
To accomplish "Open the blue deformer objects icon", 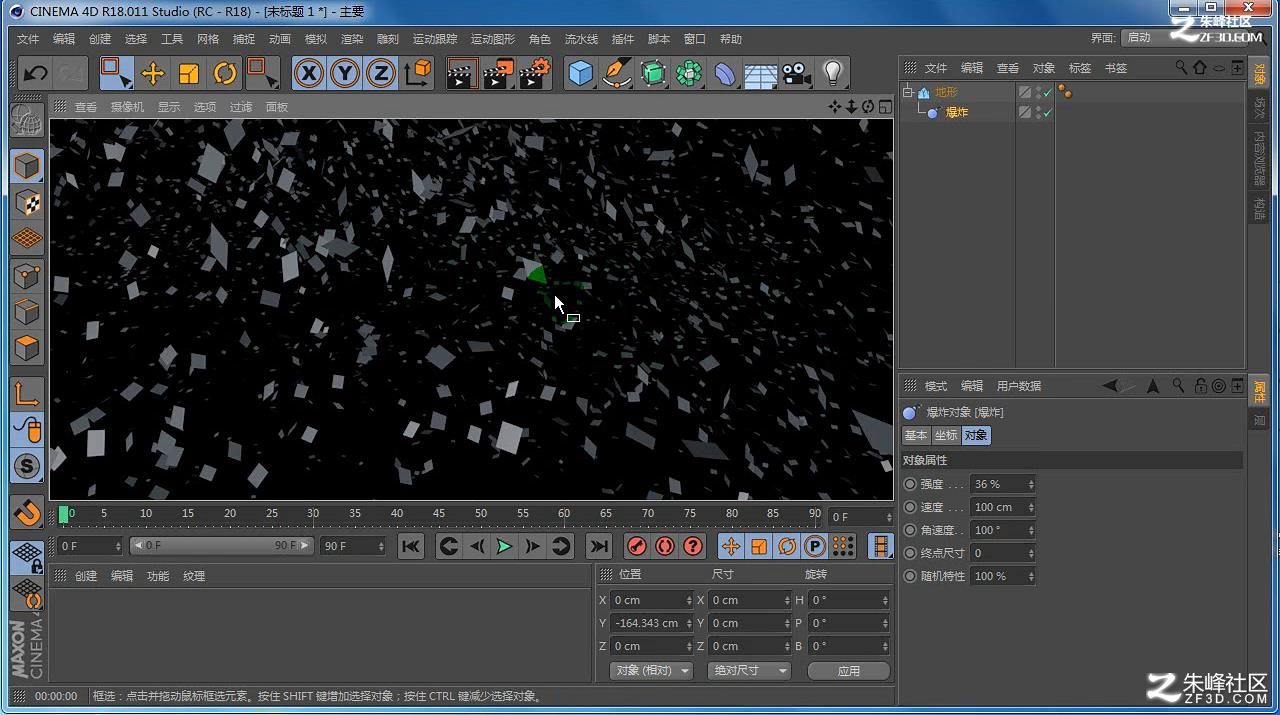I will (725, 73).
